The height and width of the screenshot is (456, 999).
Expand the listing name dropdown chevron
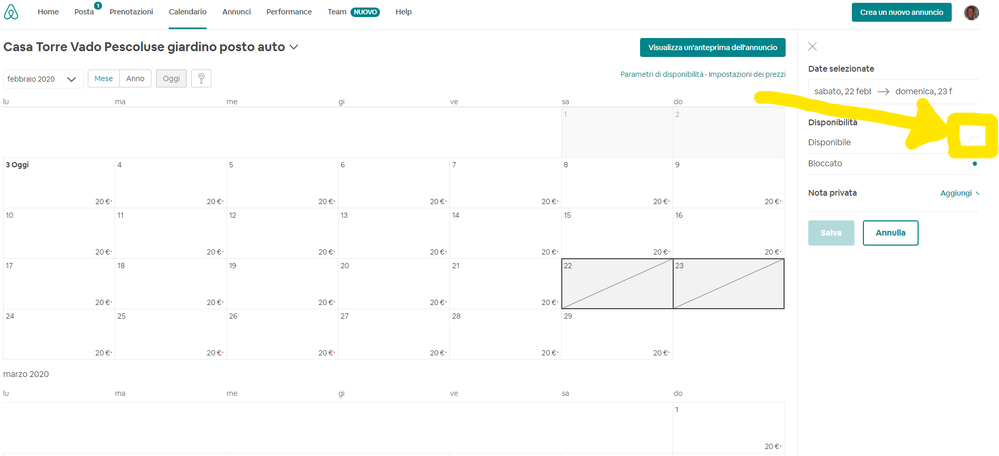[294, 47]
